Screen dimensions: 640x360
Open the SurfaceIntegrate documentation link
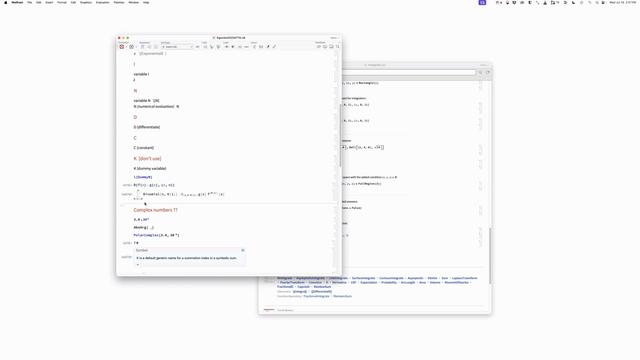coord(363,278)
